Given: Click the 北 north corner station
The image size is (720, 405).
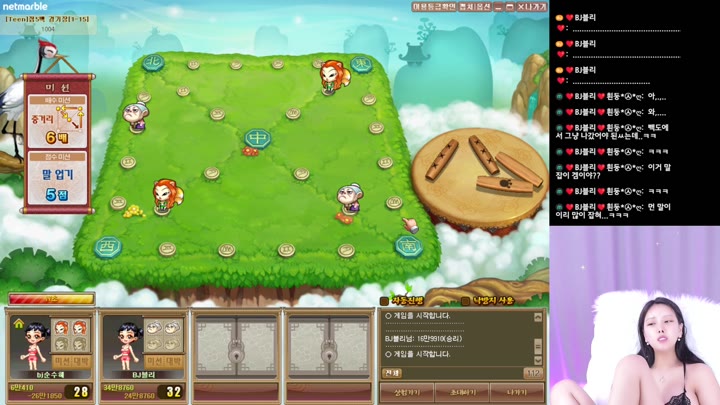Looking at the screenshot, I should pos(153,62).
